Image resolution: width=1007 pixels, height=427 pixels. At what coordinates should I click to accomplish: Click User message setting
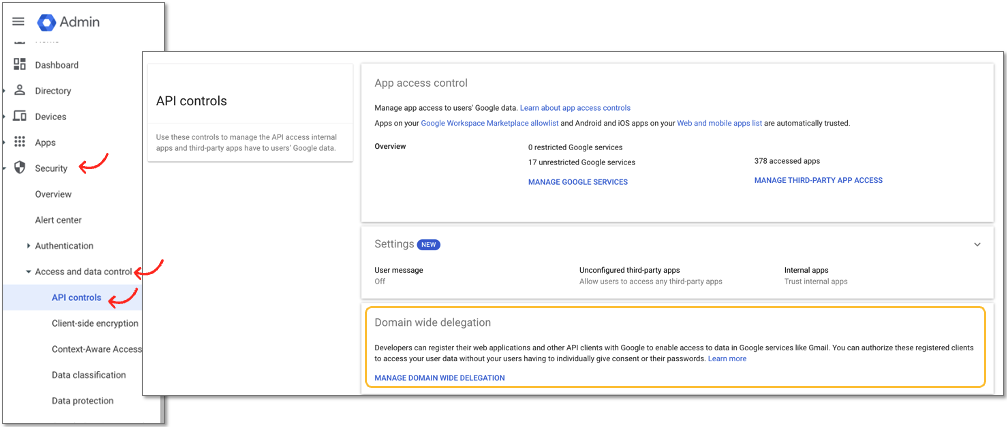(x=399, y=275)
